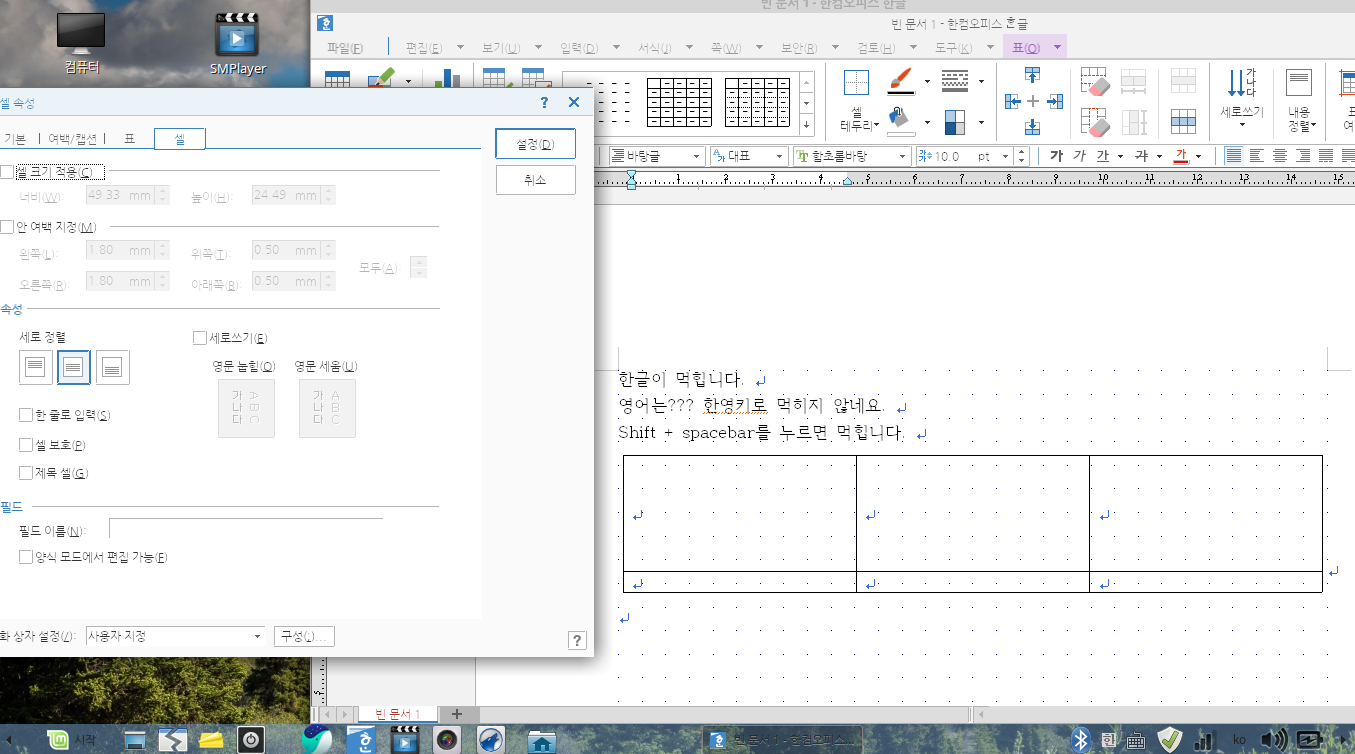
Task: Open the 입력 menu
Action: tap(579, 47)
